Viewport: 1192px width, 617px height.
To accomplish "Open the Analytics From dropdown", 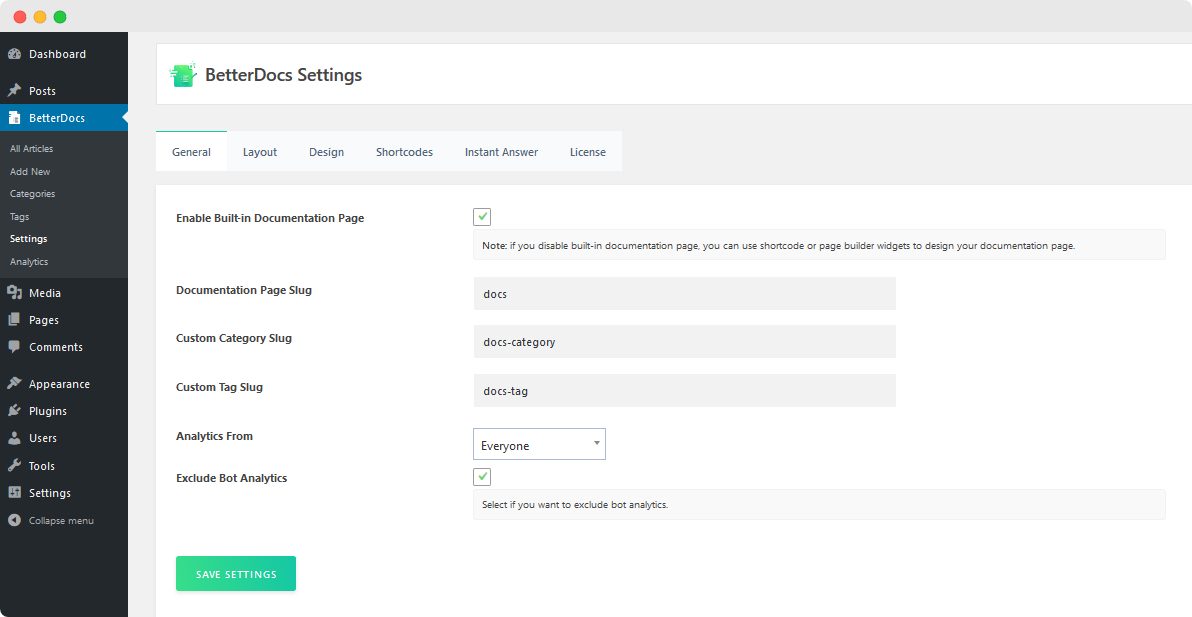I will [539, 444].
